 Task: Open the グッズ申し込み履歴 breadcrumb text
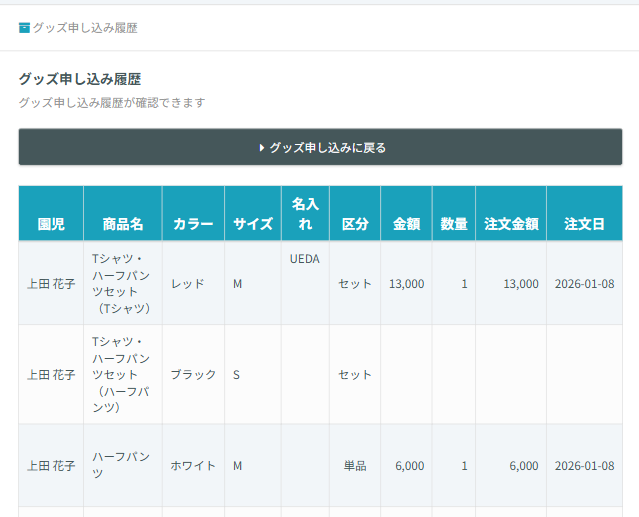[x=85, y=28]
